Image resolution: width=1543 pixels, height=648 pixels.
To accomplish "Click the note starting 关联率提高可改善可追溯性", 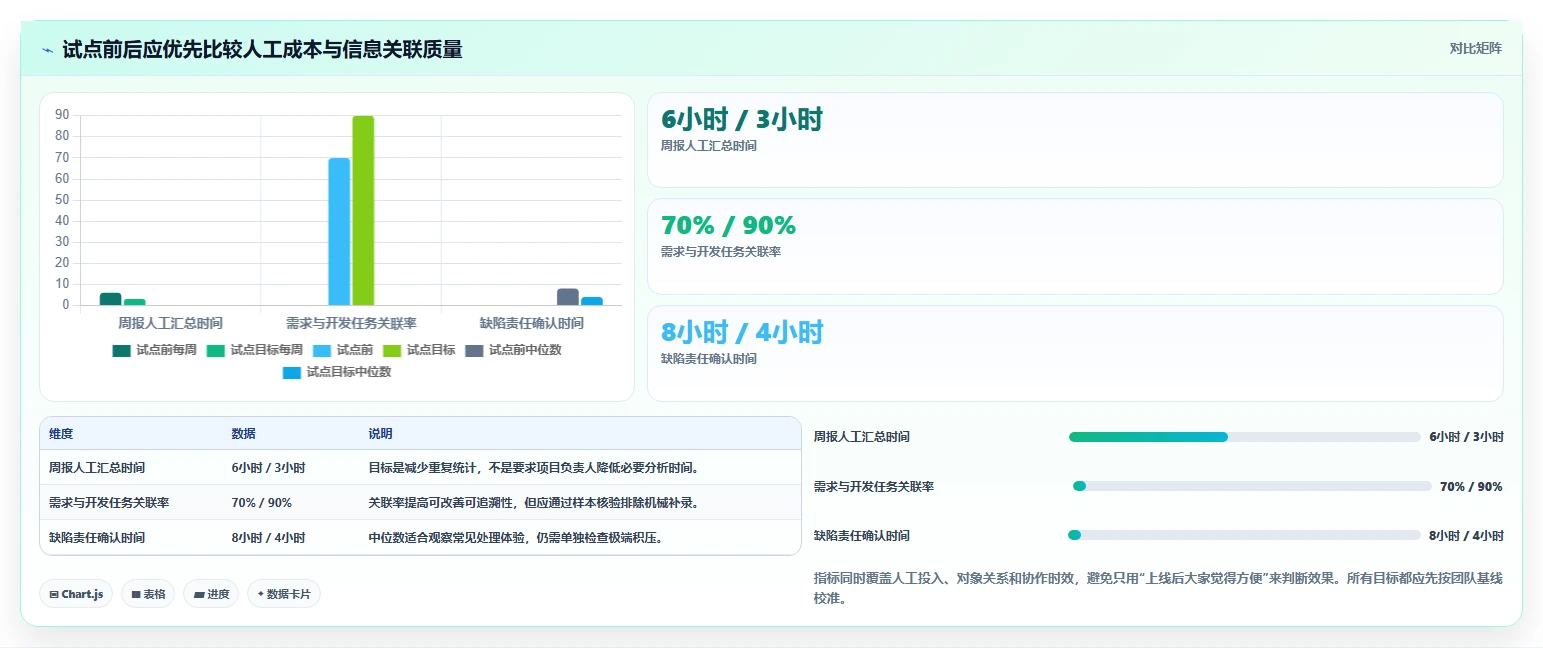I will coord(533,503).
